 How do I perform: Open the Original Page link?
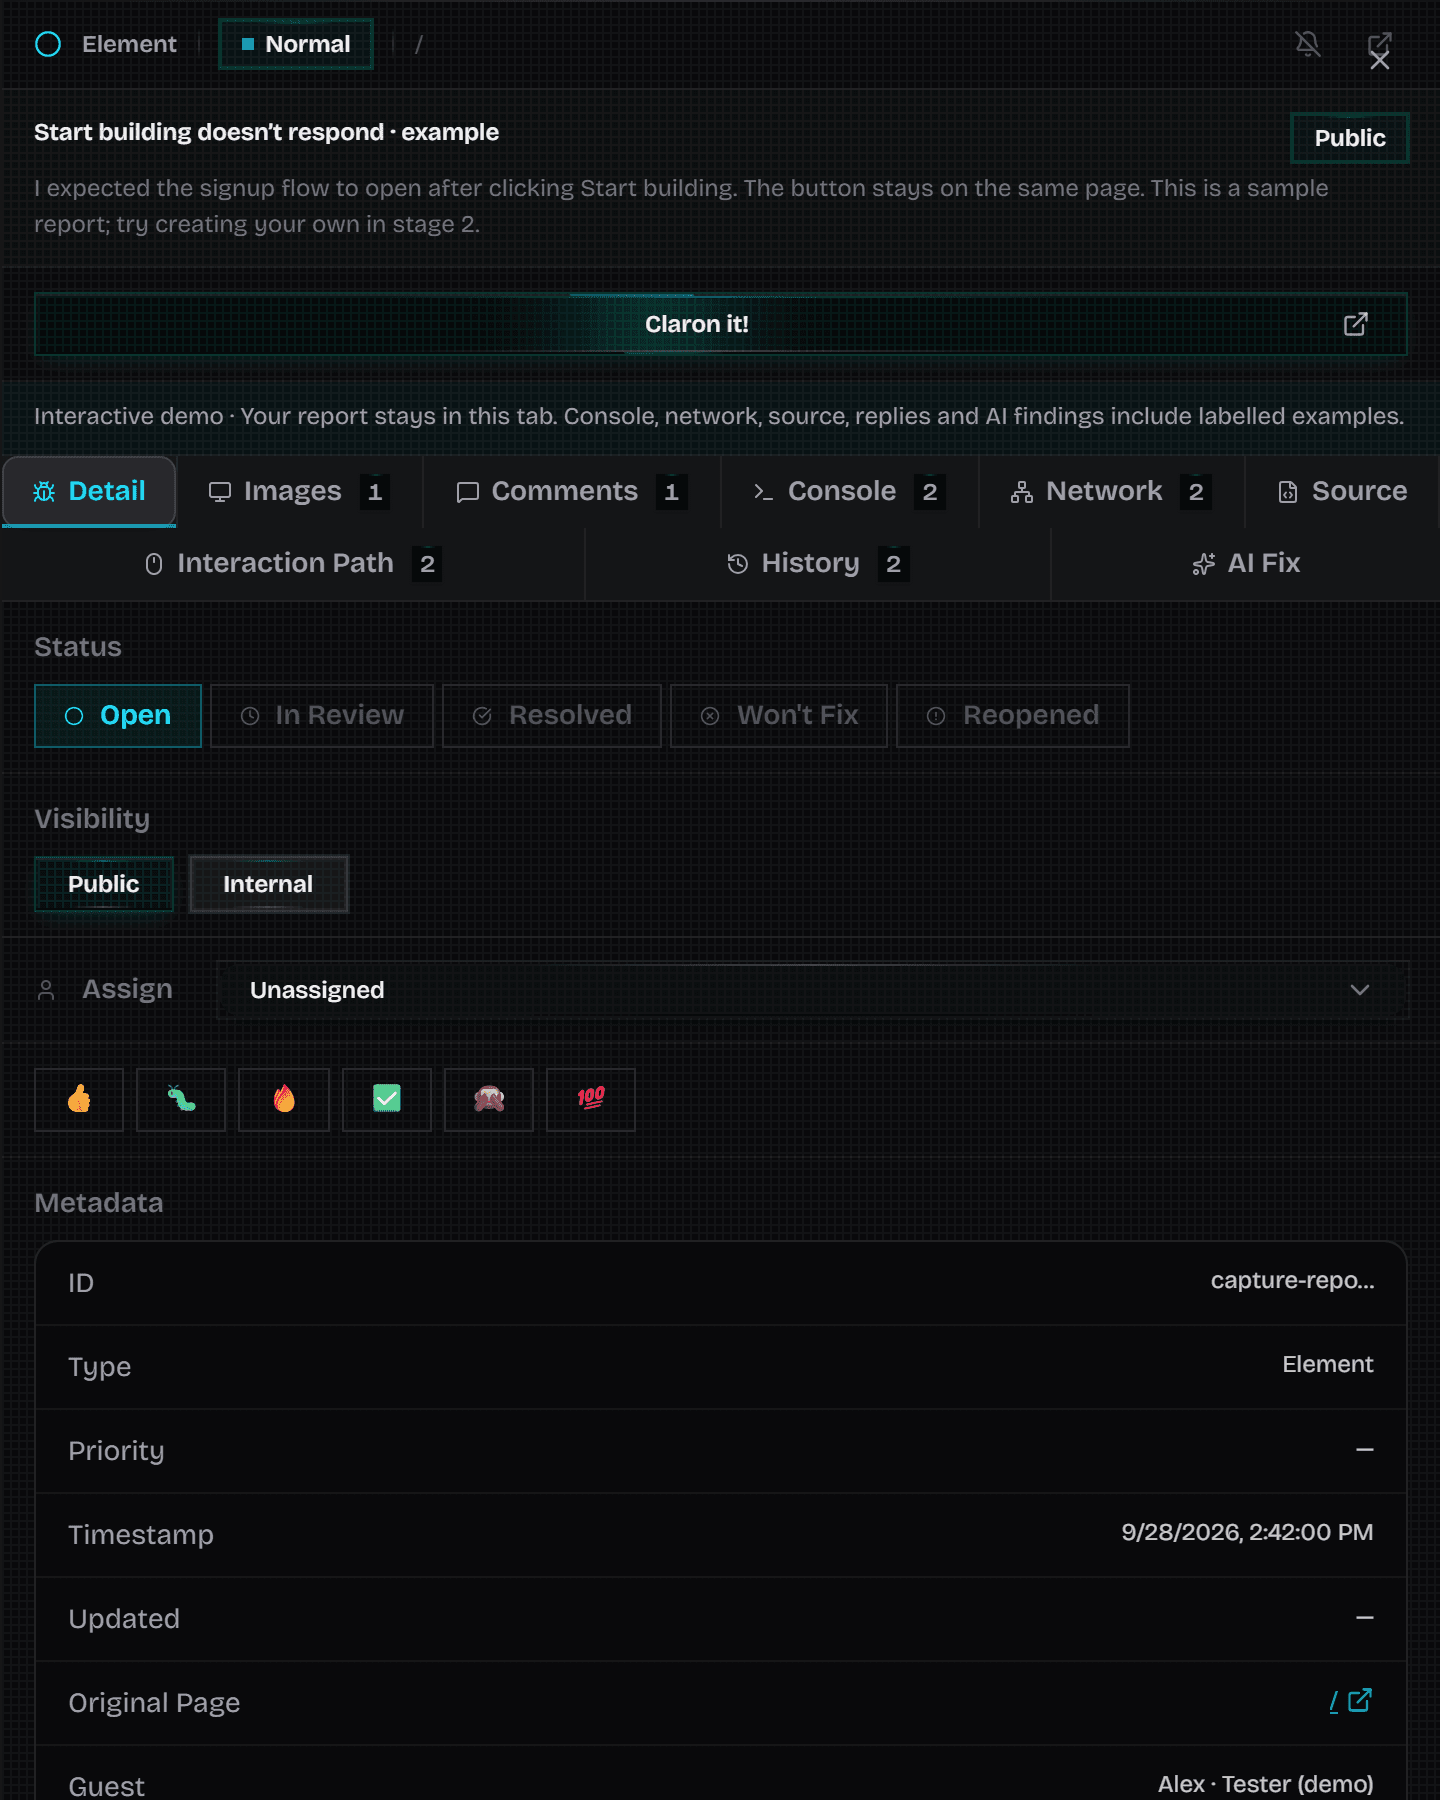[x=1350, y=1701]
